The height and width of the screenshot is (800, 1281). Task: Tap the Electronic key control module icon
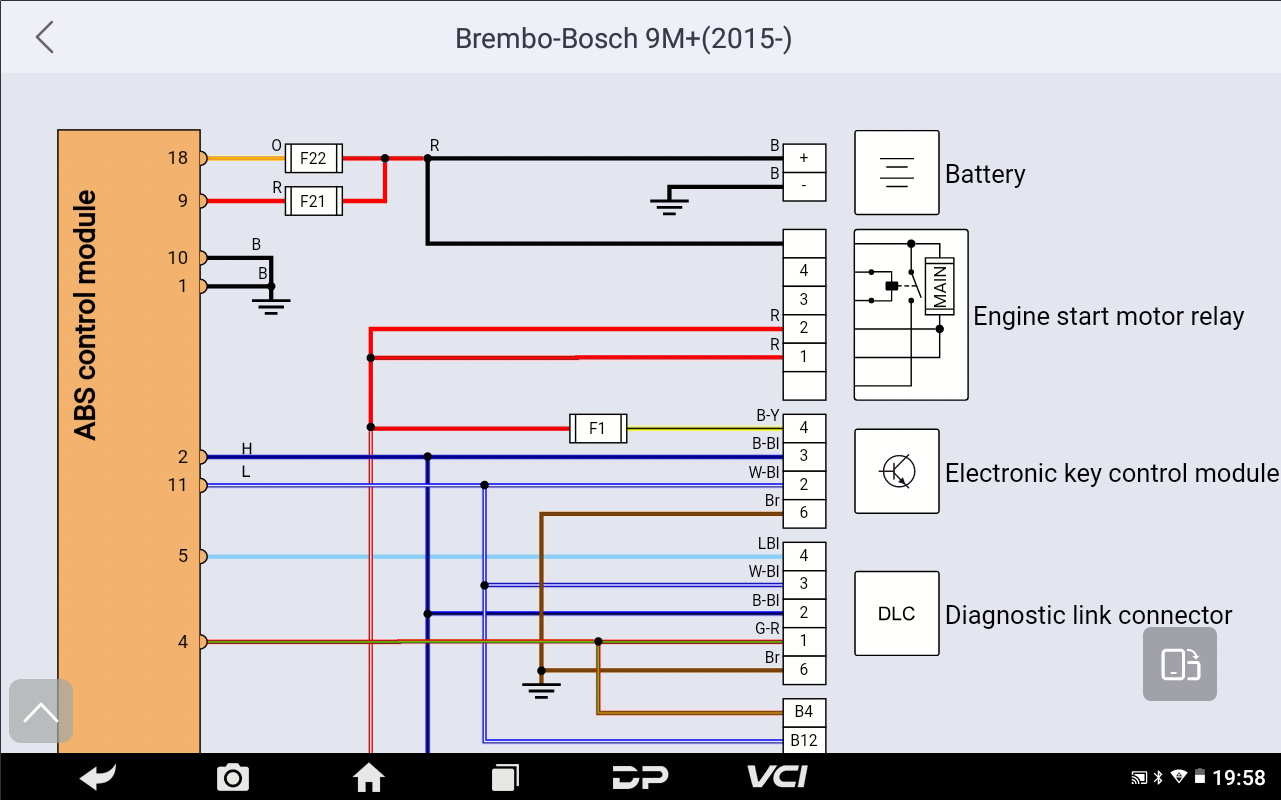[x=896, y=471]
